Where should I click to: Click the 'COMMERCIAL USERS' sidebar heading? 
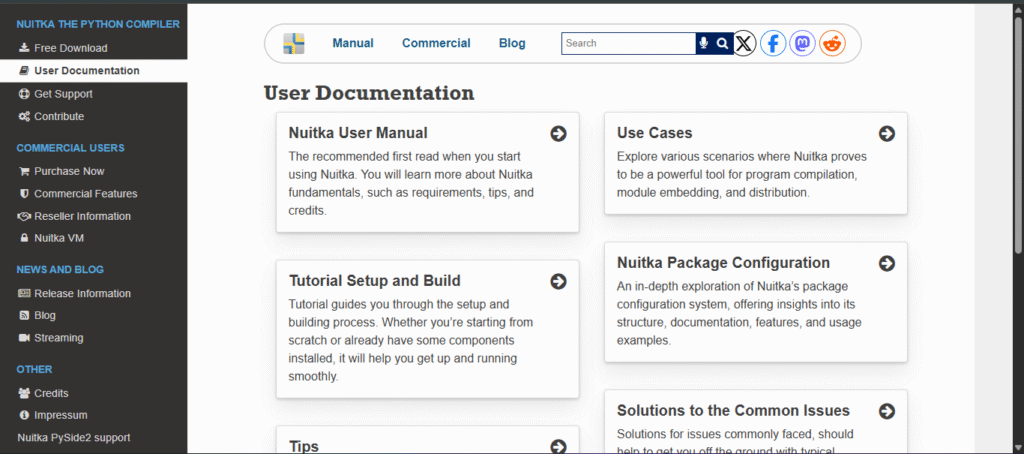pos(71,148)
